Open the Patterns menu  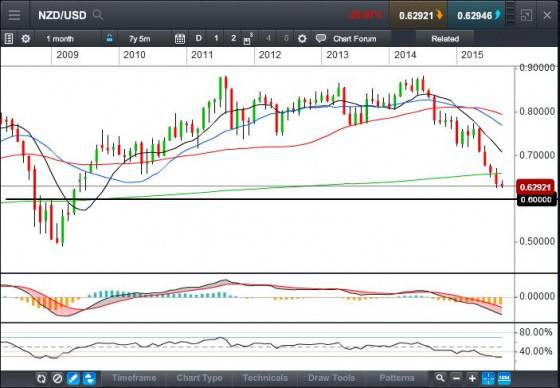[396, 378]
